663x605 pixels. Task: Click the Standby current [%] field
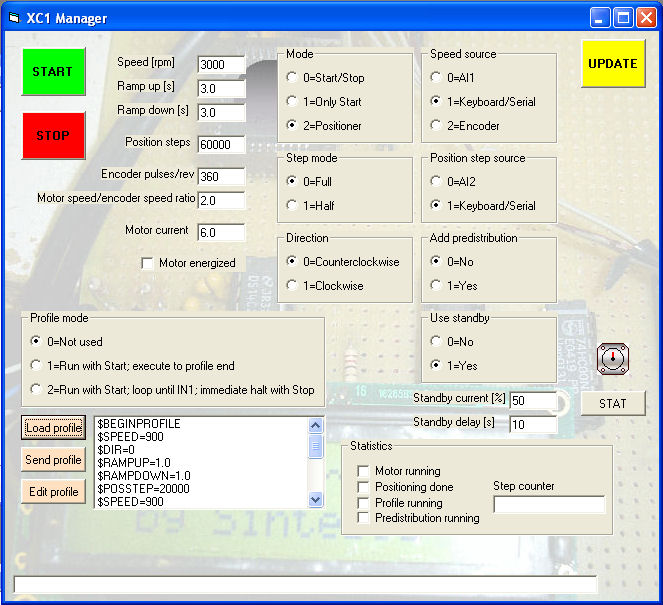click(x=532, y=400)
